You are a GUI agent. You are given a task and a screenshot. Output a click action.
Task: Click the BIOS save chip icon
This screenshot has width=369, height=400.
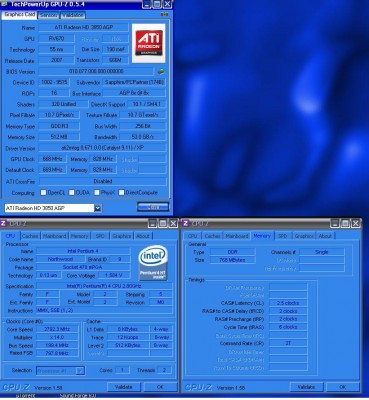tap(161, 71)
